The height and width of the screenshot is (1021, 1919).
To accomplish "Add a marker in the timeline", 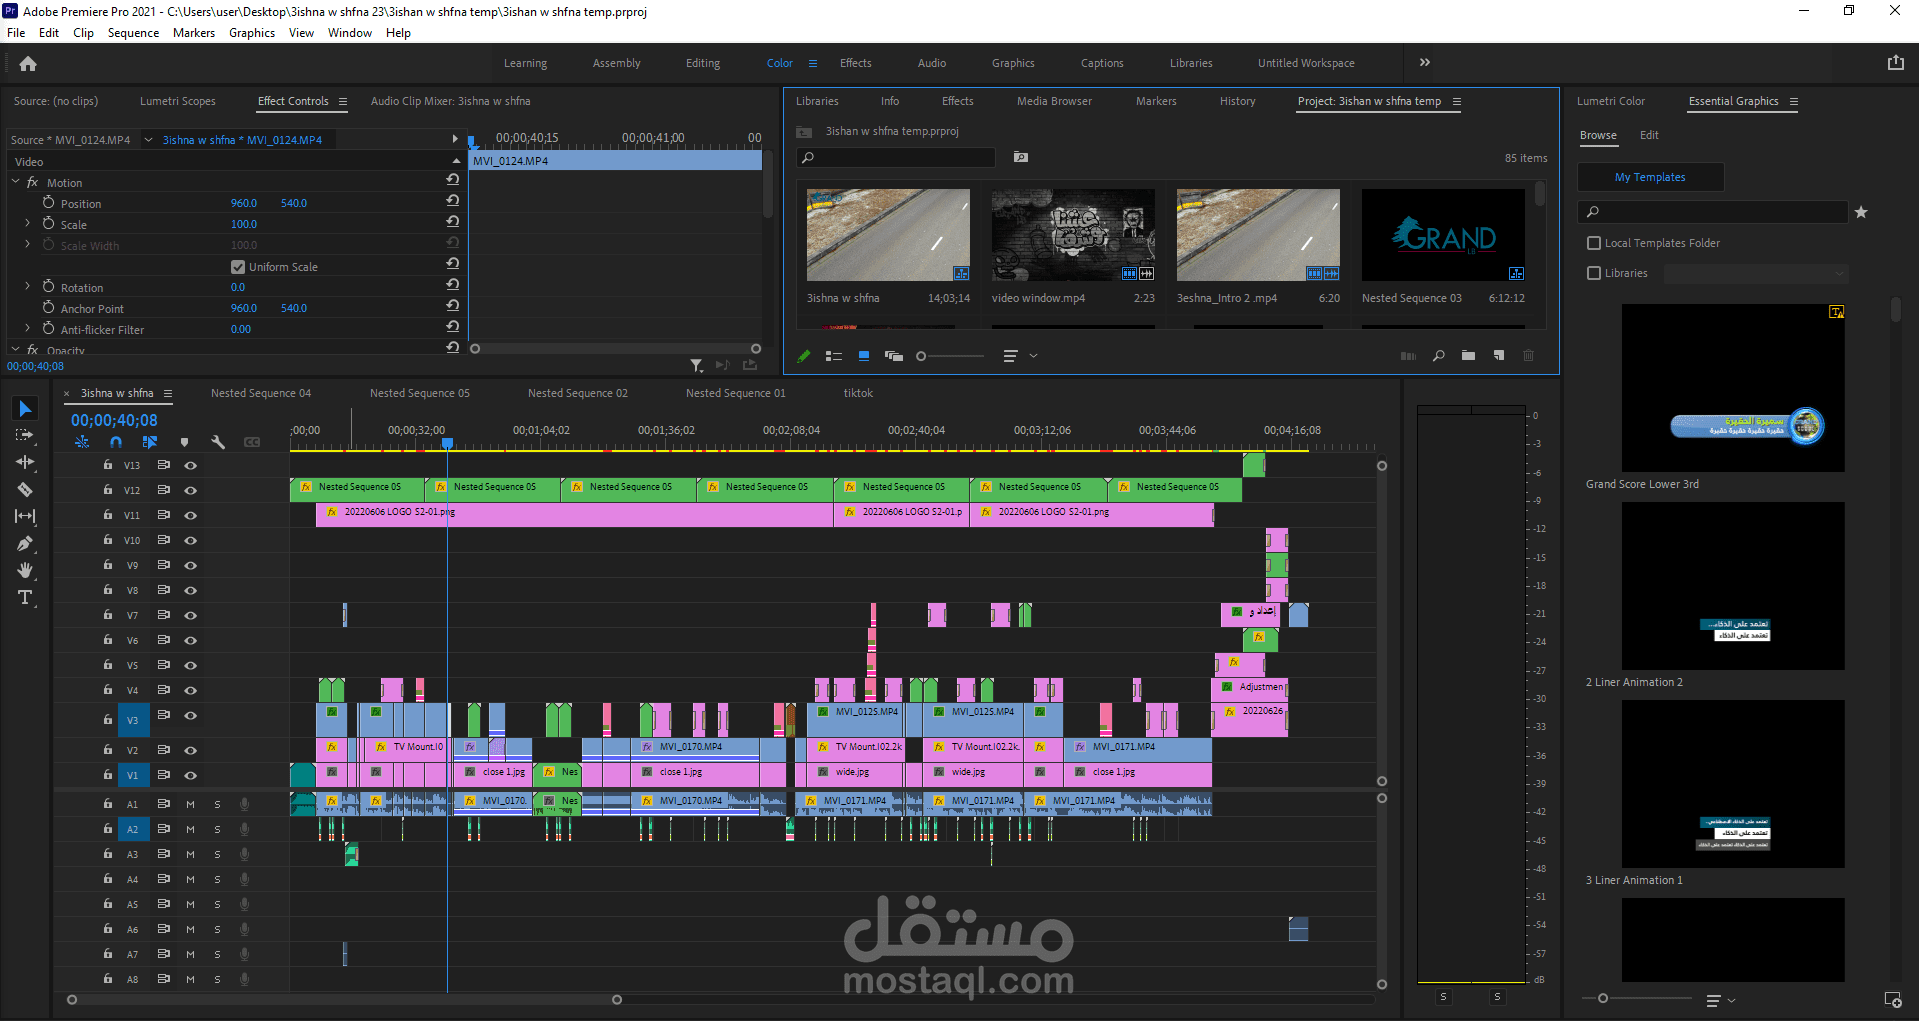I will (x=184, y=442).
